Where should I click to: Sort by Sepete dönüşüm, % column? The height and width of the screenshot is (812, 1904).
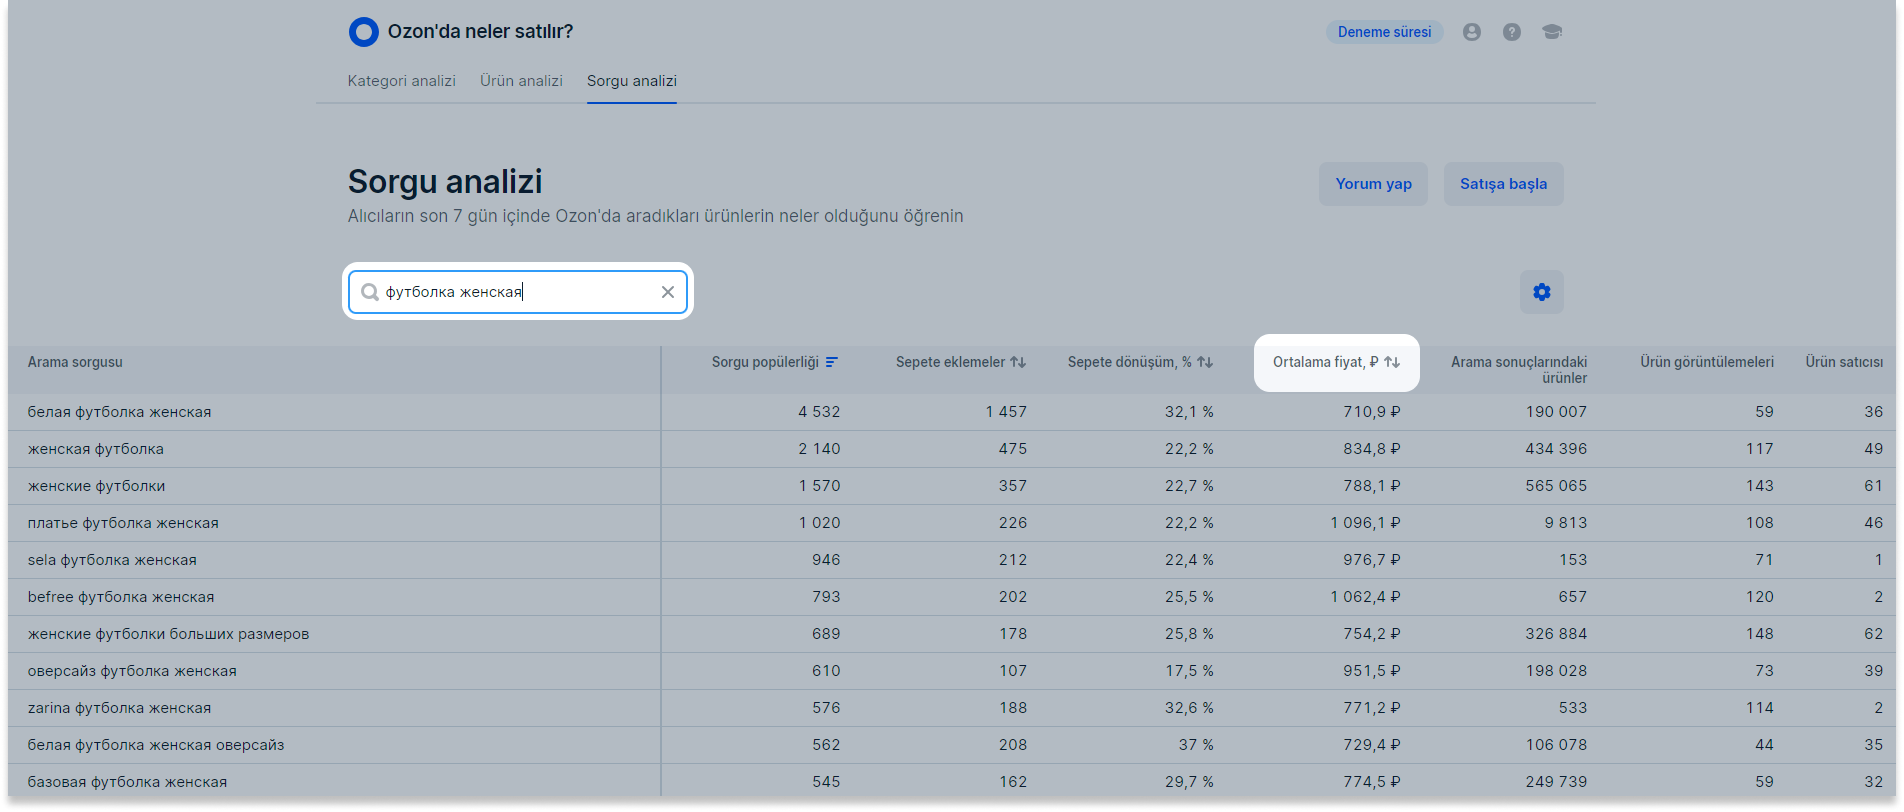coord(1139,362)
